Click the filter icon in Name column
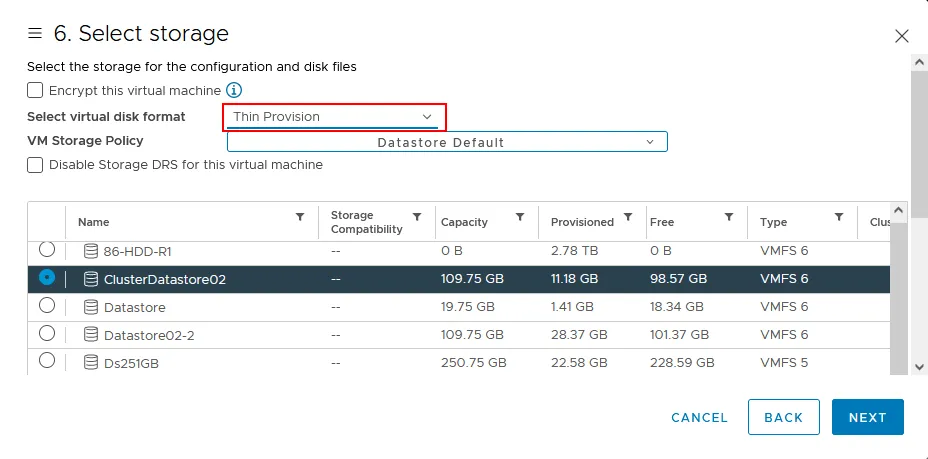Viewport: 928px width, 459px height. [300, 217]
